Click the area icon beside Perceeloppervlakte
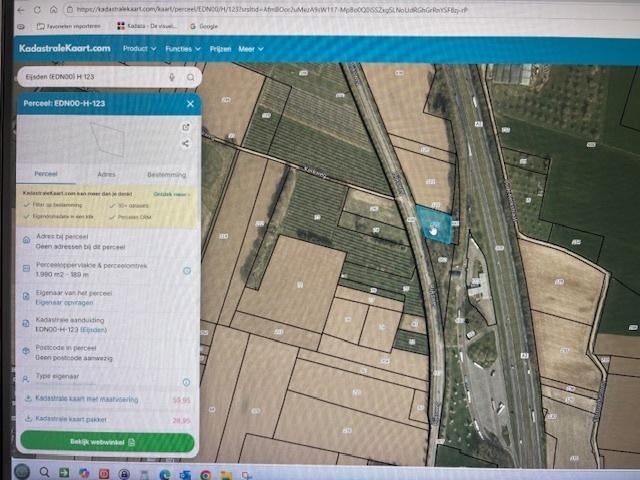This screenshot has height=480, width=640. [x=26, y=268]
